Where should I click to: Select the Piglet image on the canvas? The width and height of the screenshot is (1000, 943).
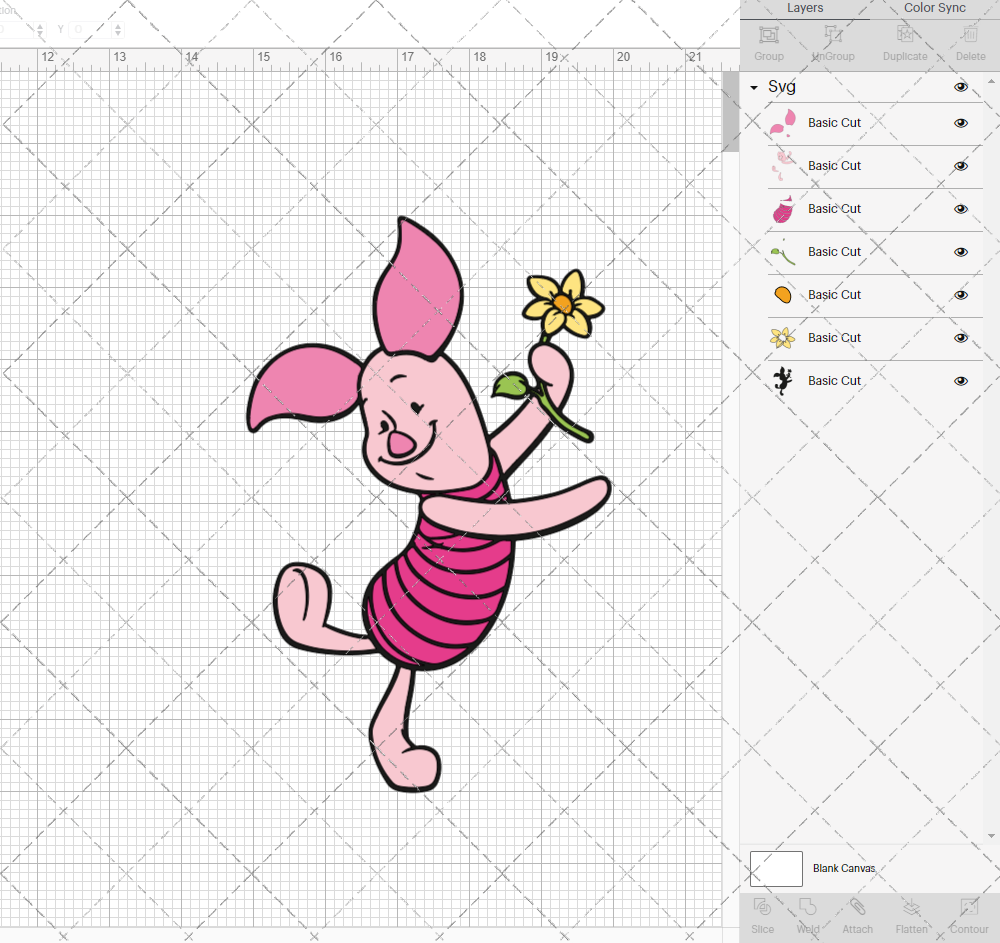tap(429, 504)
